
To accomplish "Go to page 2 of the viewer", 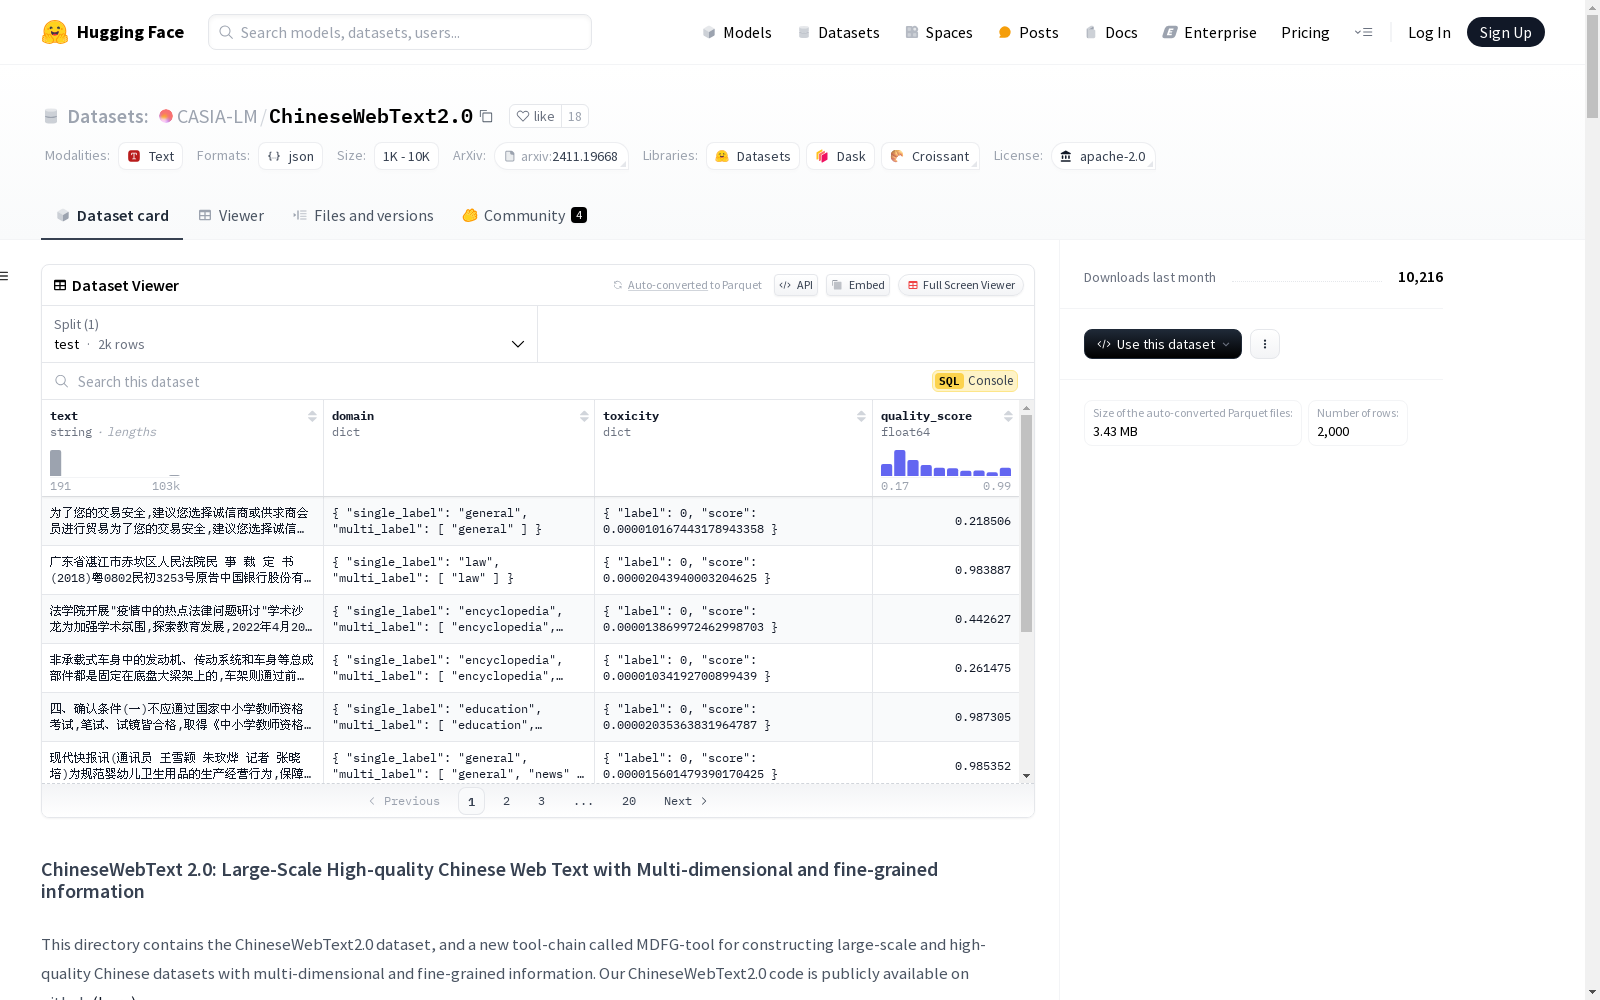I will point(507,801).
